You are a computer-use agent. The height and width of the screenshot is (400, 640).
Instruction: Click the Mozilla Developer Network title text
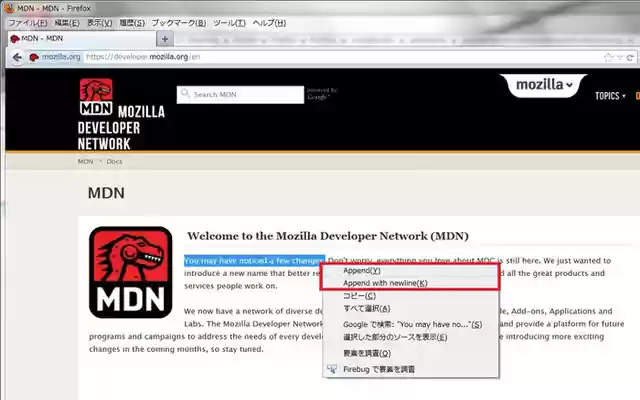click(121, 128)
